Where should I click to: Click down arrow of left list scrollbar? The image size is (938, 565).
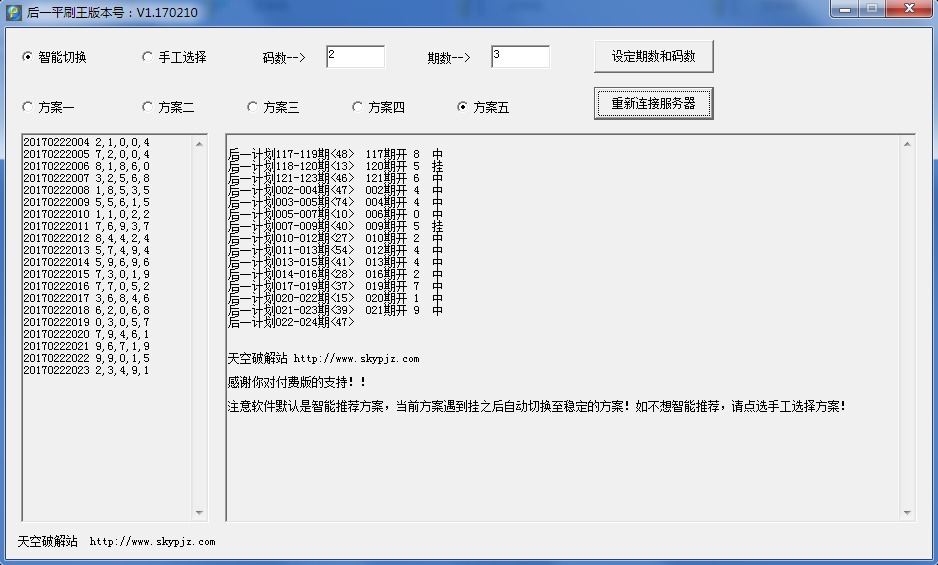[x=199, y=513]
